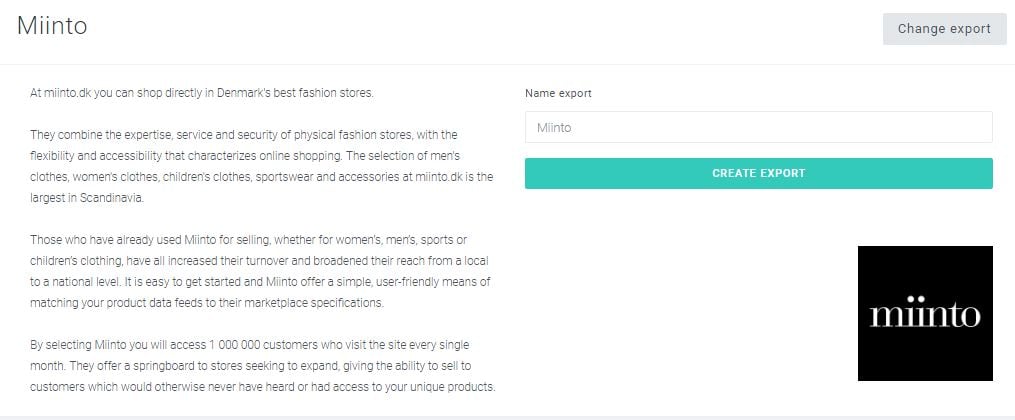
Task: Click the words 'Denmark's best fashion stores'
Action: click(295, 93)
